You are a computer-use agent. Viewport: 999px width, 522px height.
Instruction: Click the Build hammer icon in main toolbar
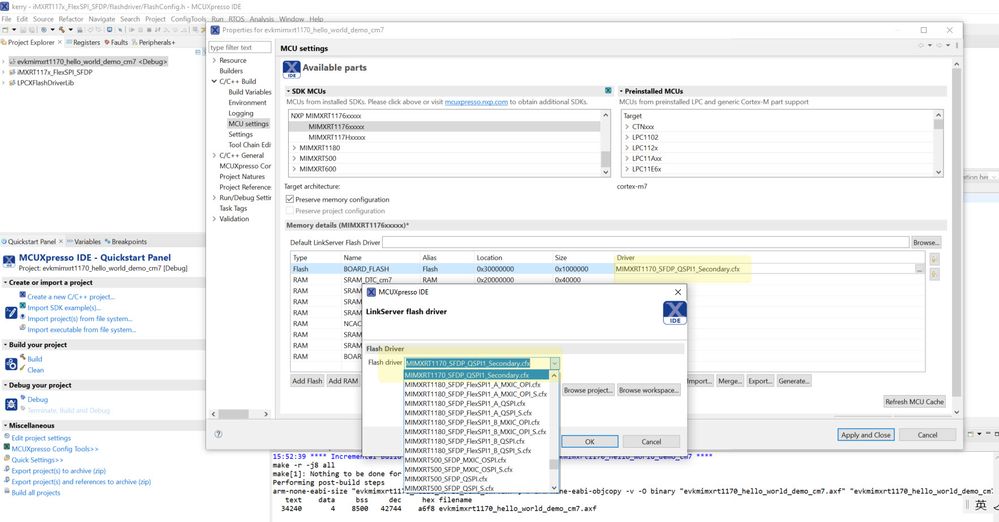coord(62,29)
